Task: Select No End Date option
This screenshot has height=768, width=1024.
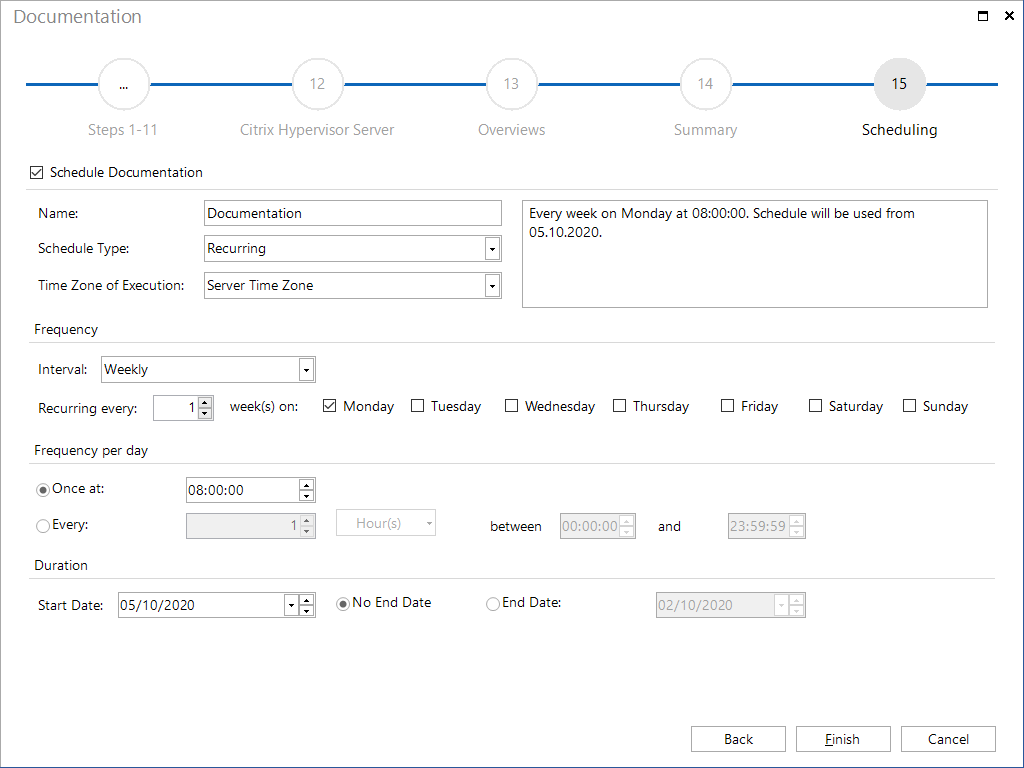Action: 343,604
